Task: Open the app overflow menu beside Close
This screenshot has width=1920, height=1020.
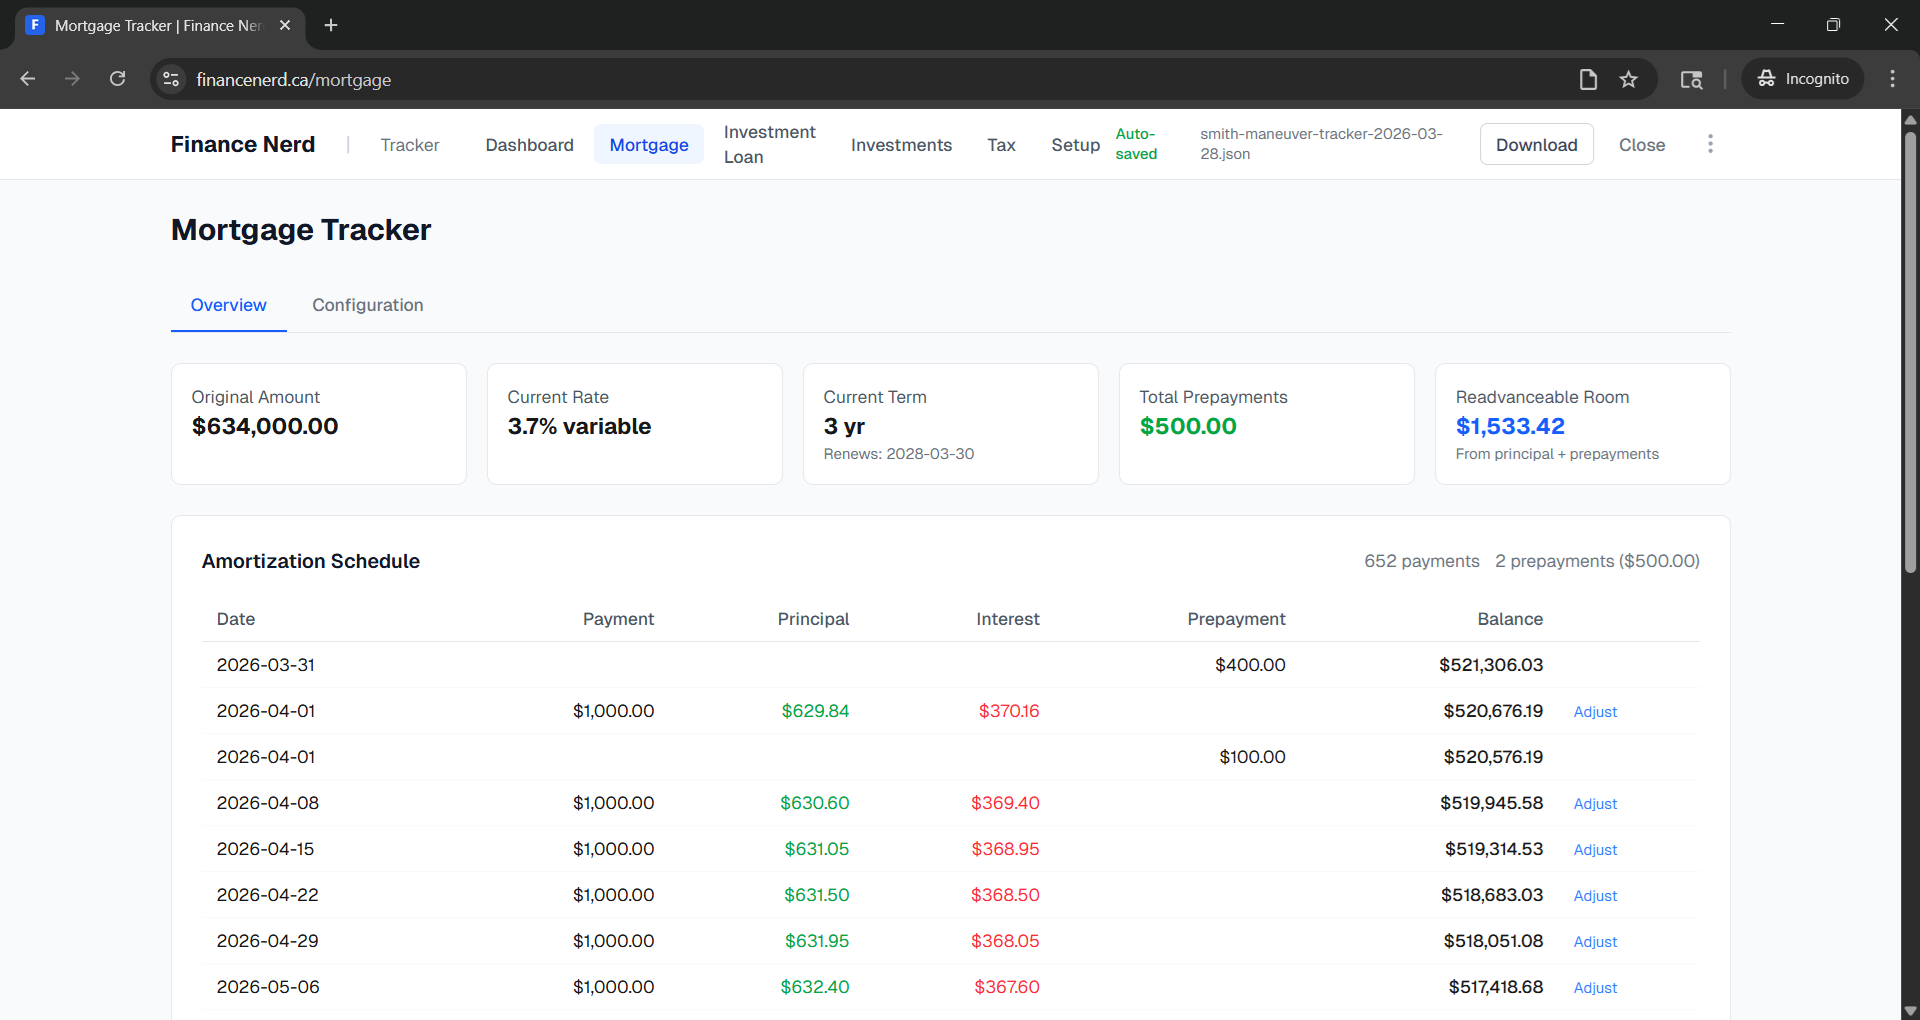Action: pyautogui.click(x=1710, y=144)
